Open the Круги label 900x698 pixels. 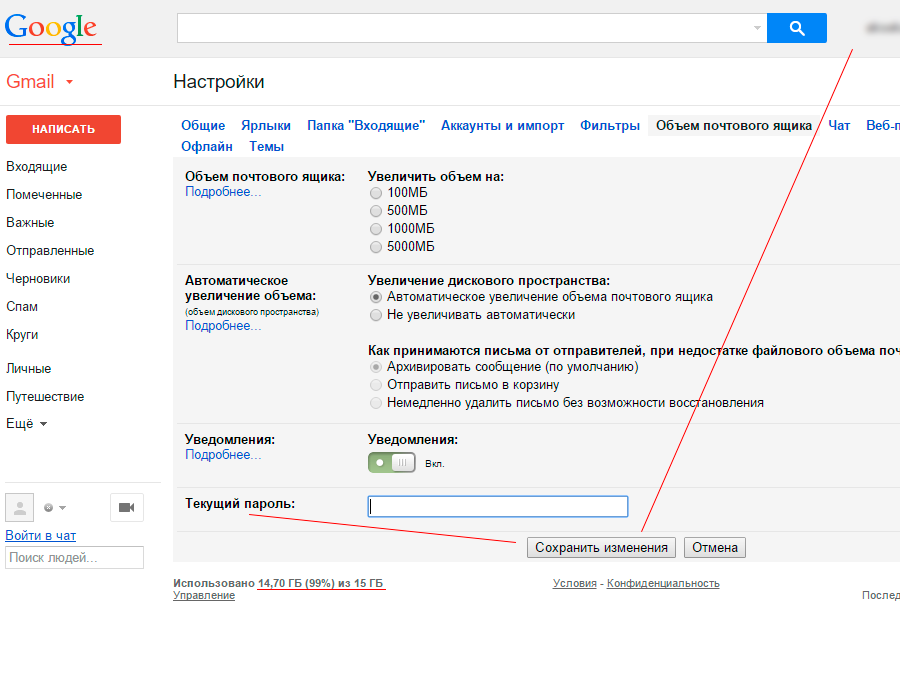pyautogui.click(x=22, y=335)
